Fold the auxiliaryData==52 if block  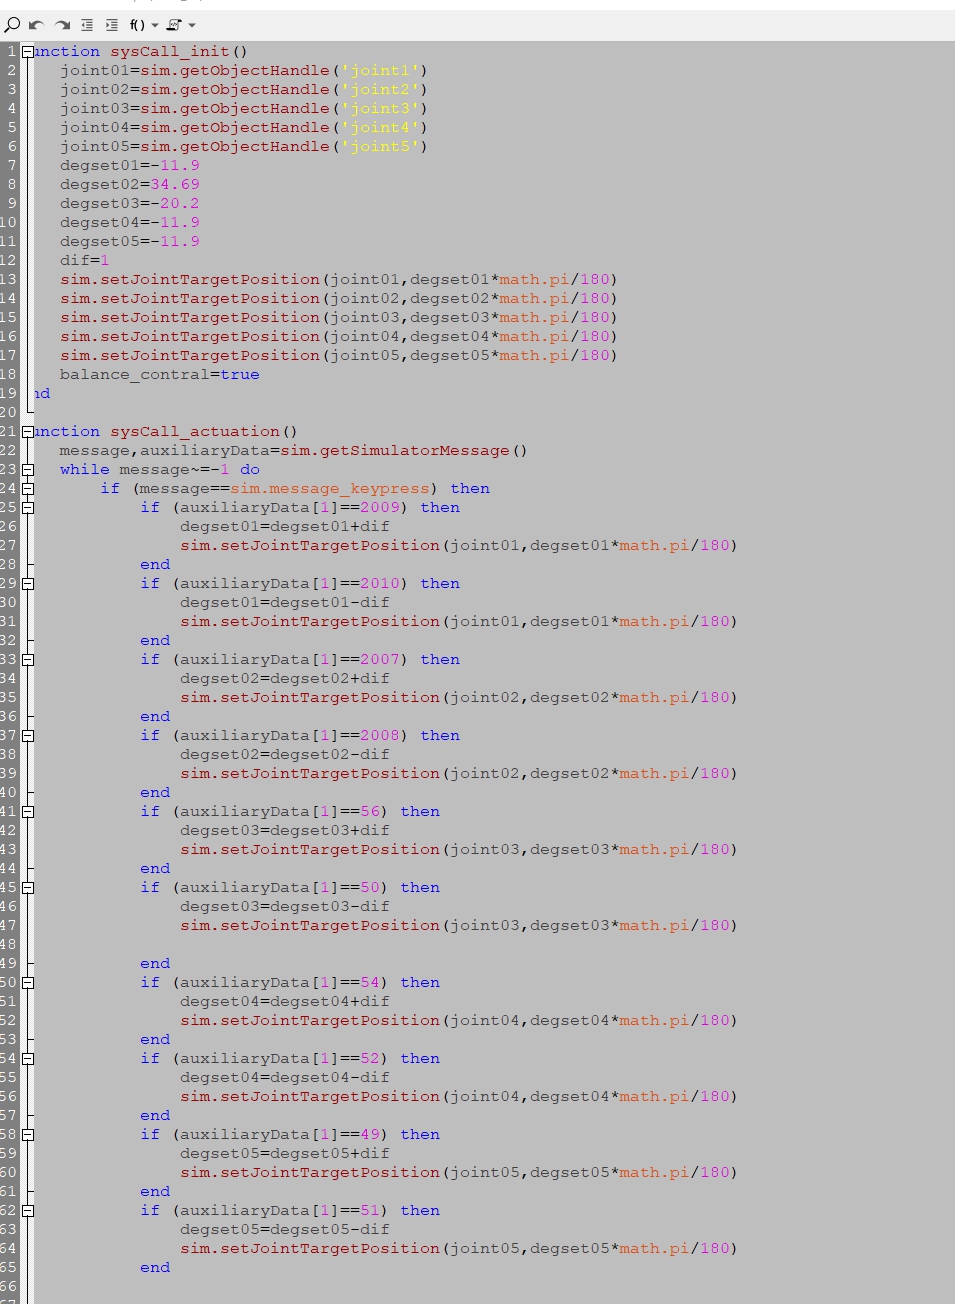(28, 1059)
